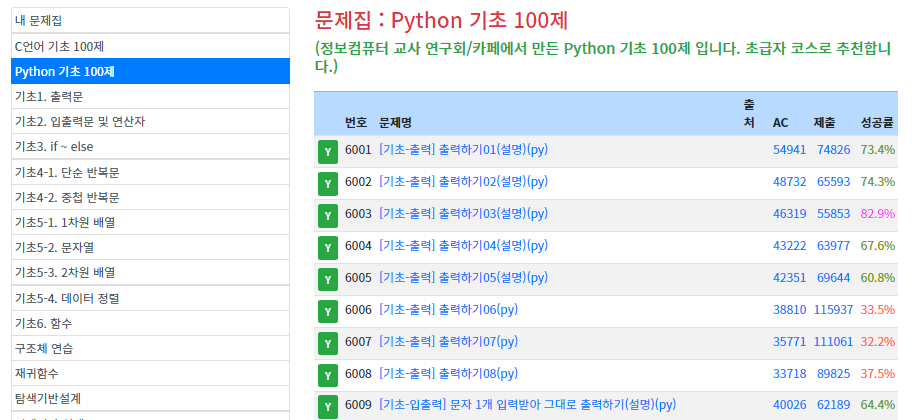The width and height of the screenshot is (923, 420).
Task: Open 기초4-1. 단순 반복문 category
Action: coord(150,172)
